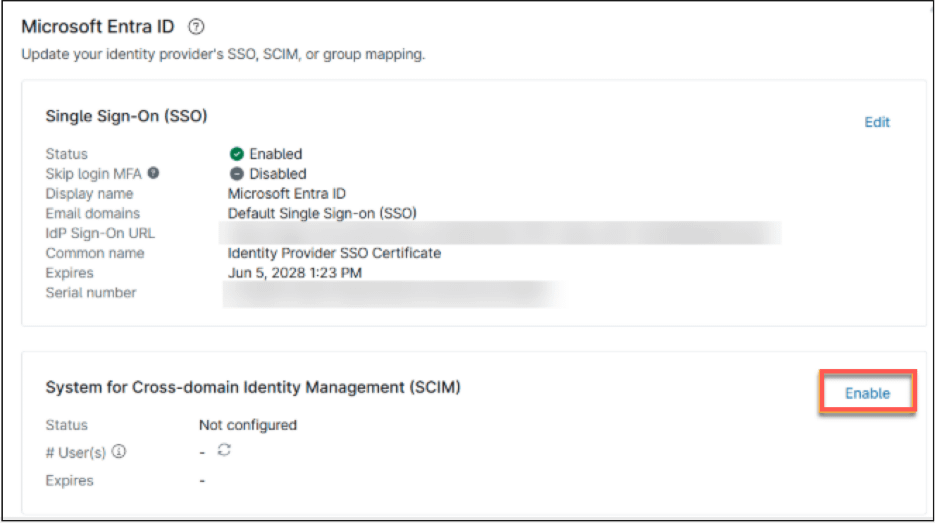Click the 'Email domains' label
The image size is (936, 523).
[93, 213]
